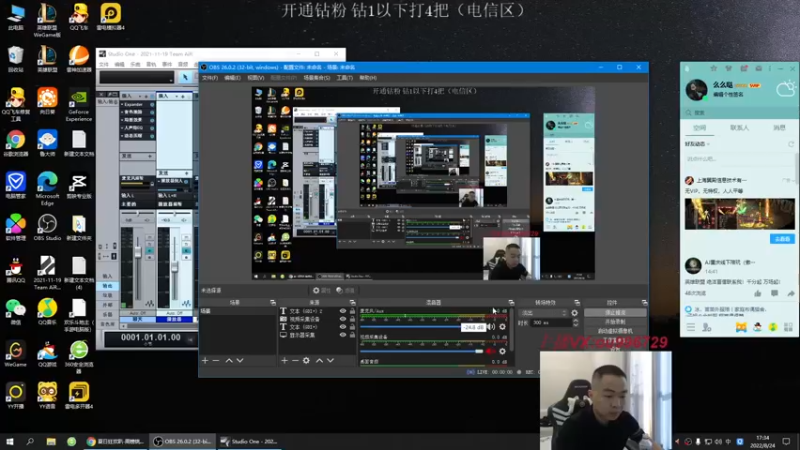Move selected source up in OBS Sources panel
This screenshot has width=800, height=450.
pos(319,361)
